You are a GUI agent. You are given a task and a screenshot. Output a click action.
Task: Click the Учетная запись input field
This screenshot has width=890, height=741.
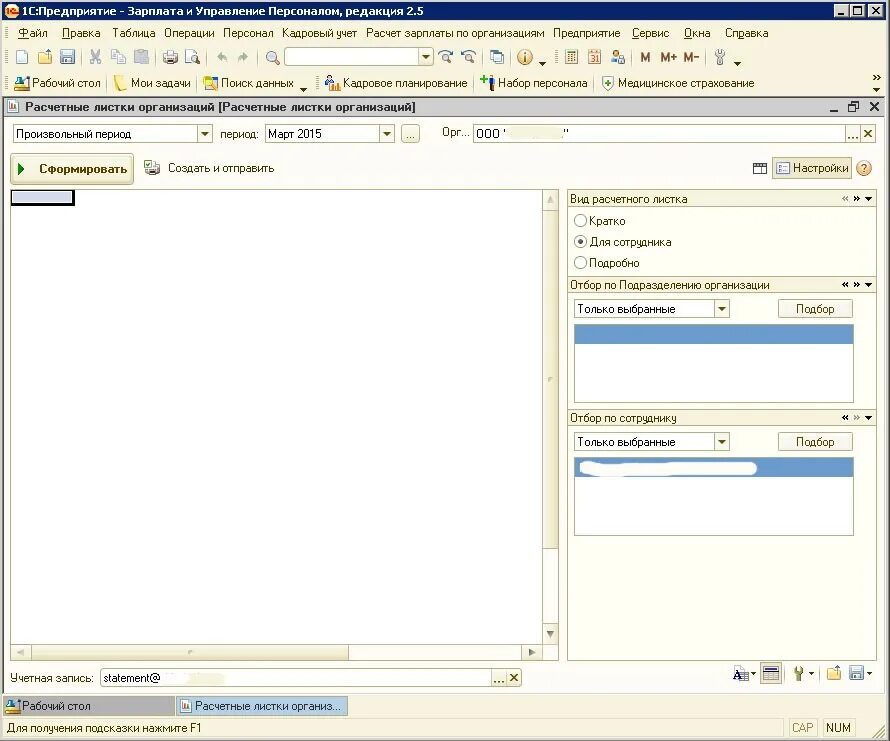coord(296,677)
